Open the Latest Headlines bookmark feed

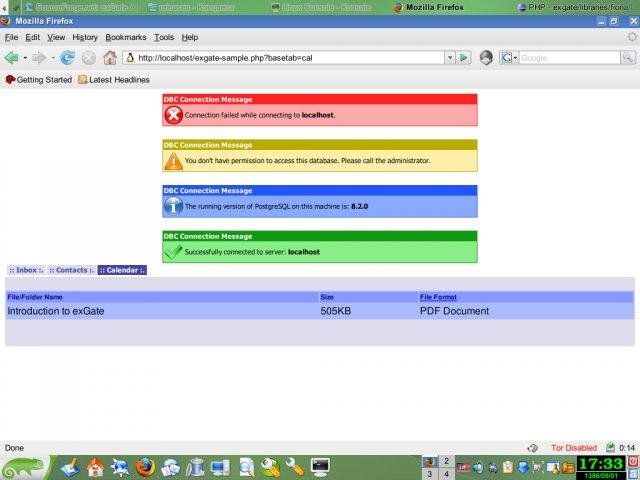113,80
